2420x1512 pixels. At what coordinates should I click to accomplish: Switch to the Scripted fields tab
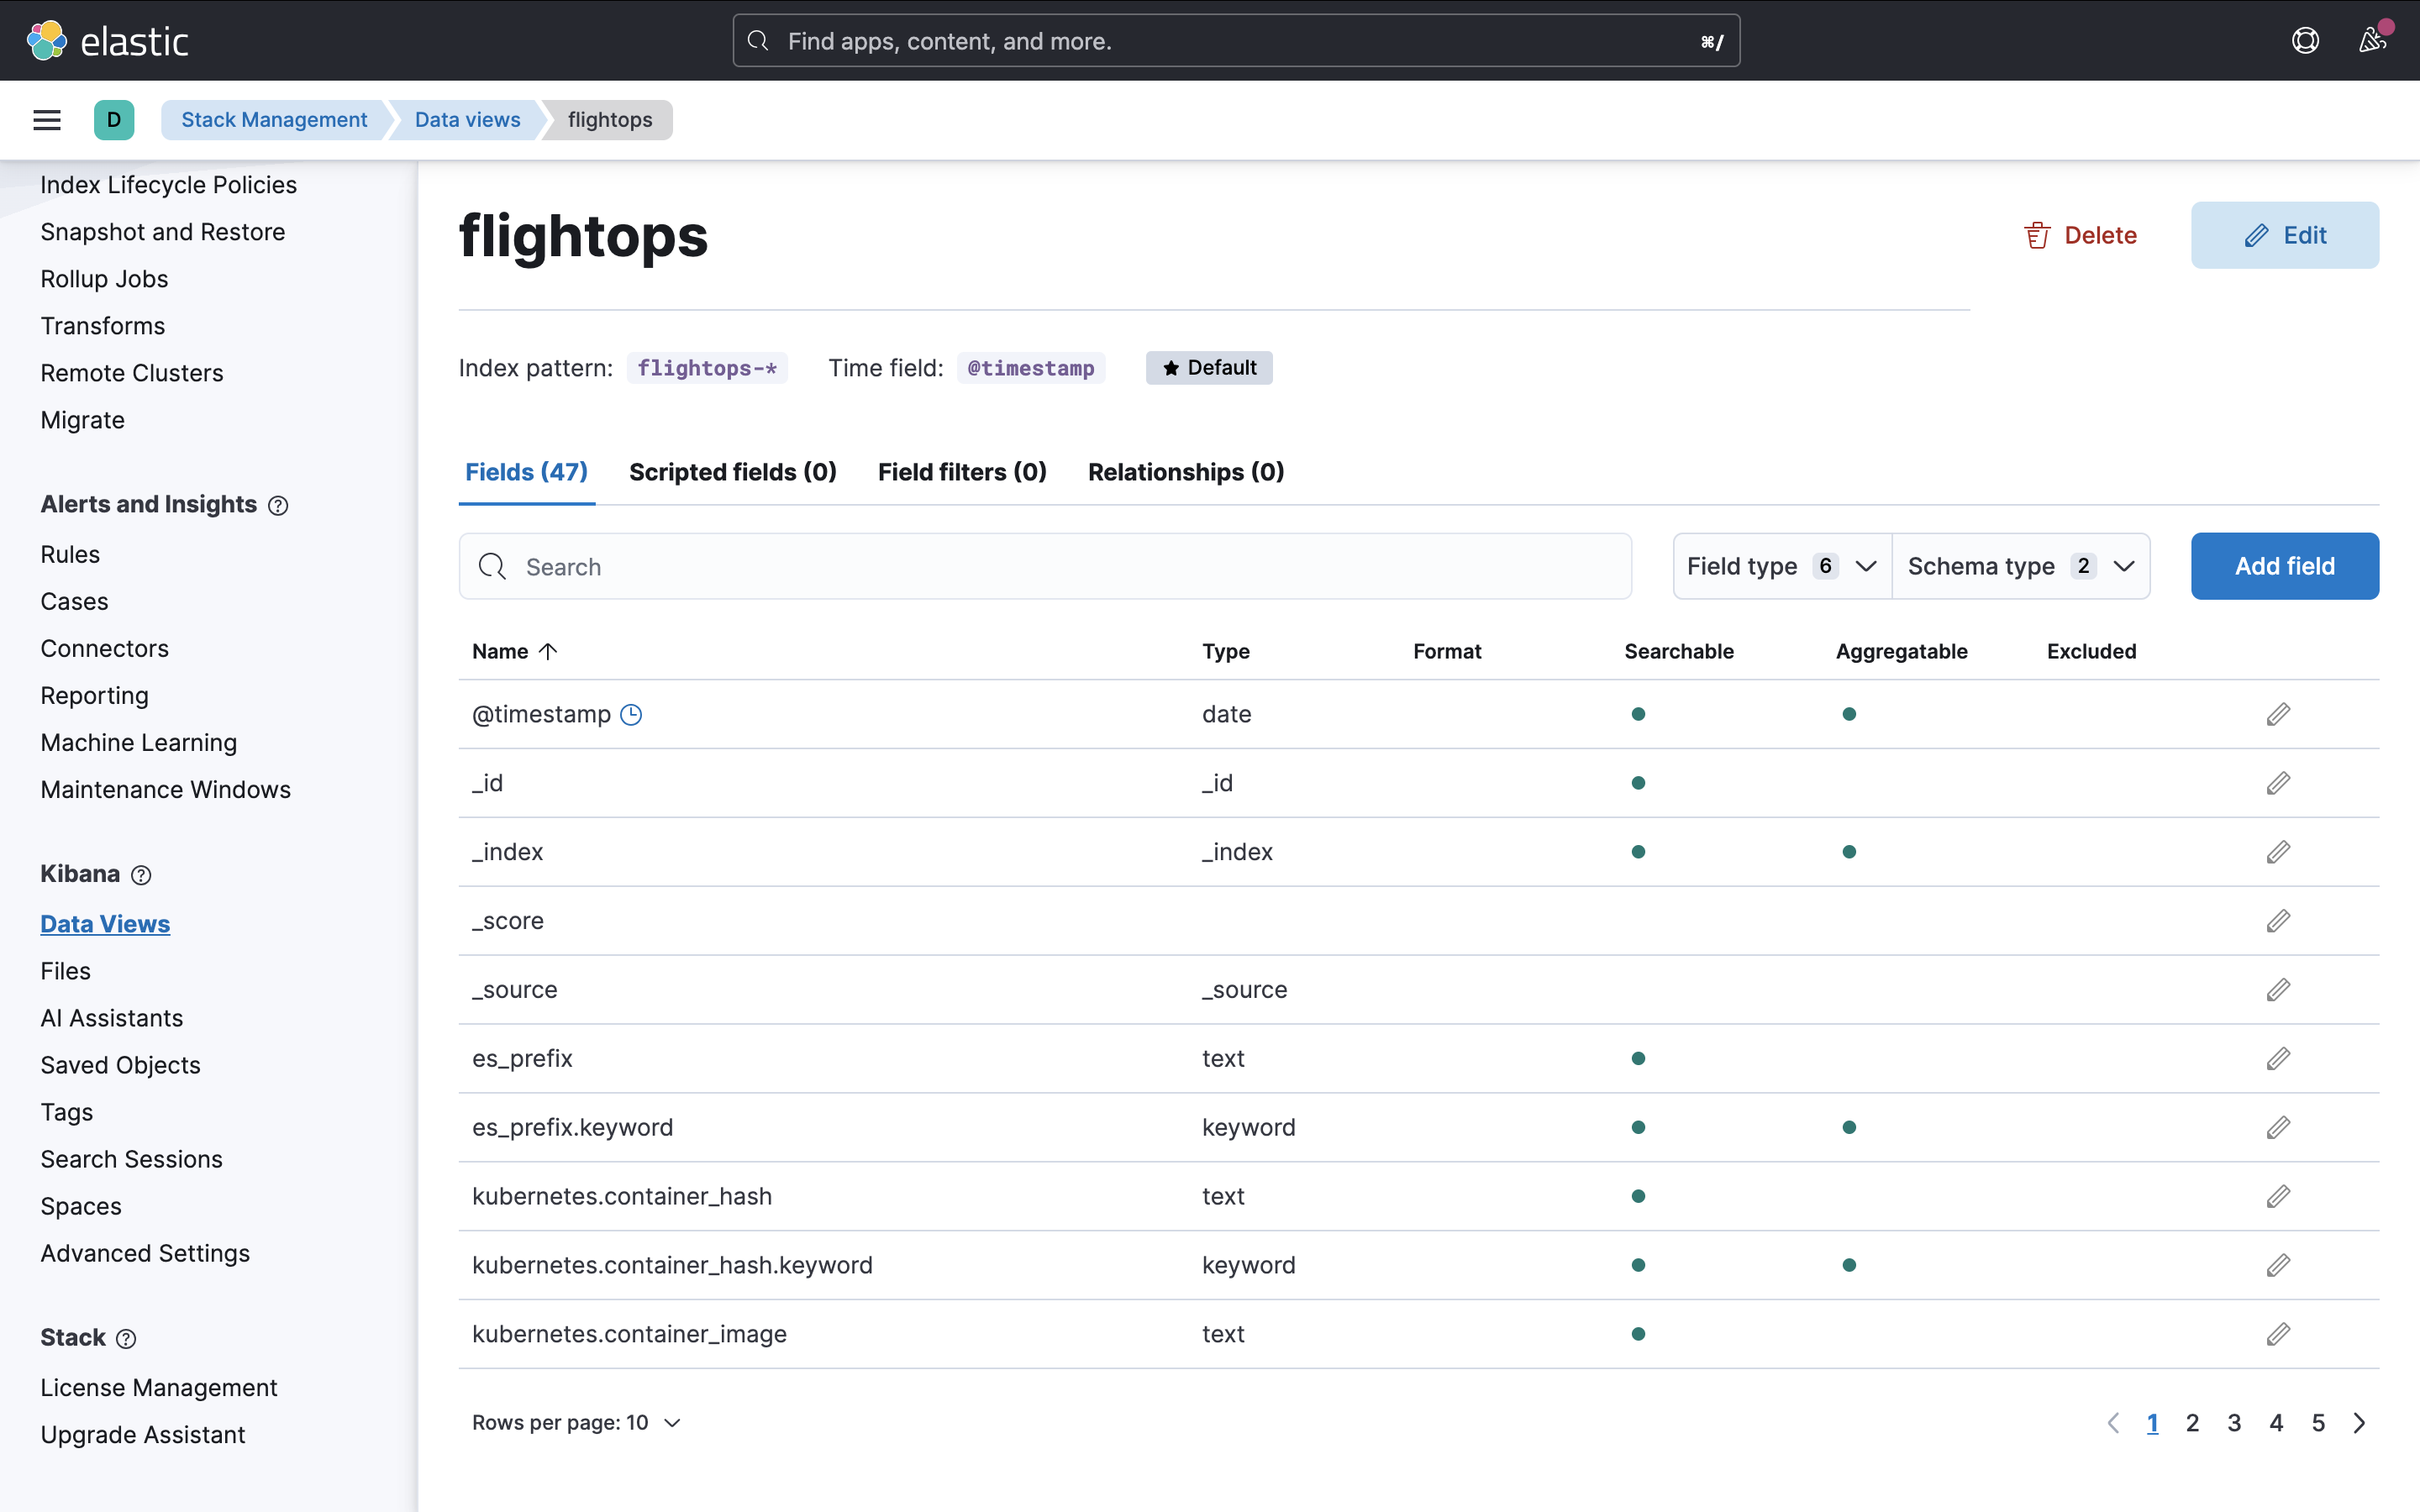[733, 472]
